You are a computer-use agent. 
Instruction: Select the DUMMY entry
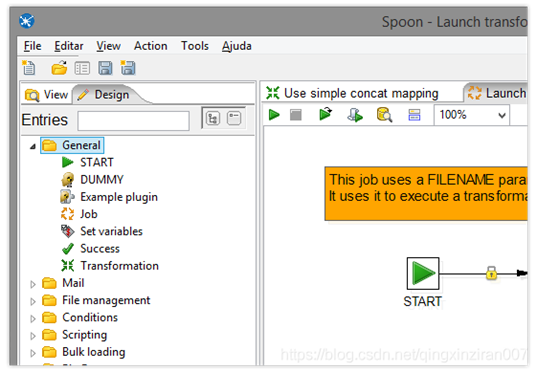point(92,179)
